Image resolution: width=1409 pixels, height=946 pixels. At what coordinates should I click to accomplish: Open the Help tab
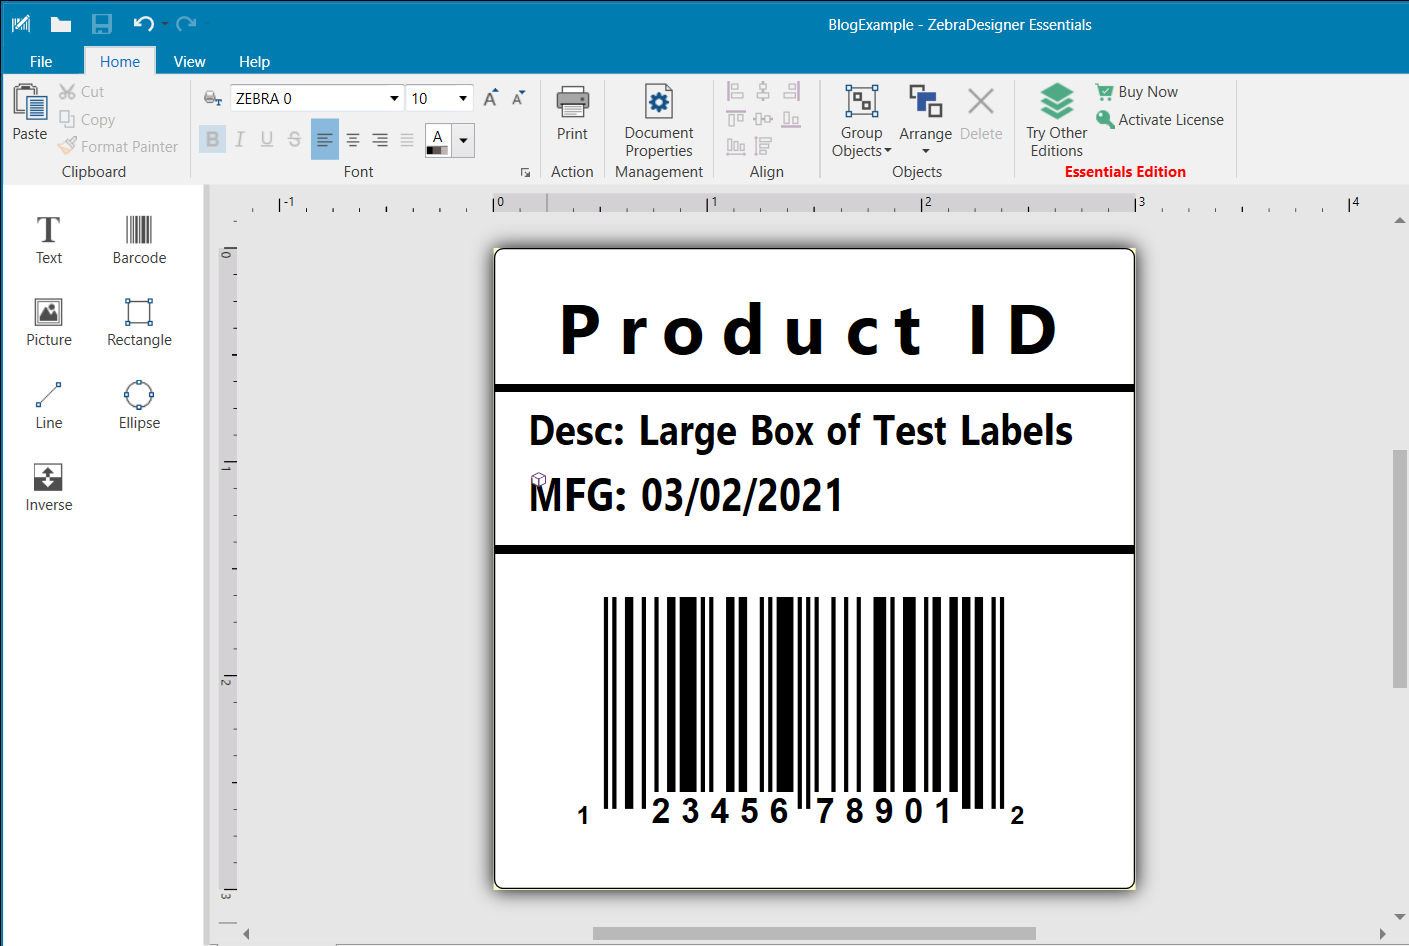(x=254, y=61)
